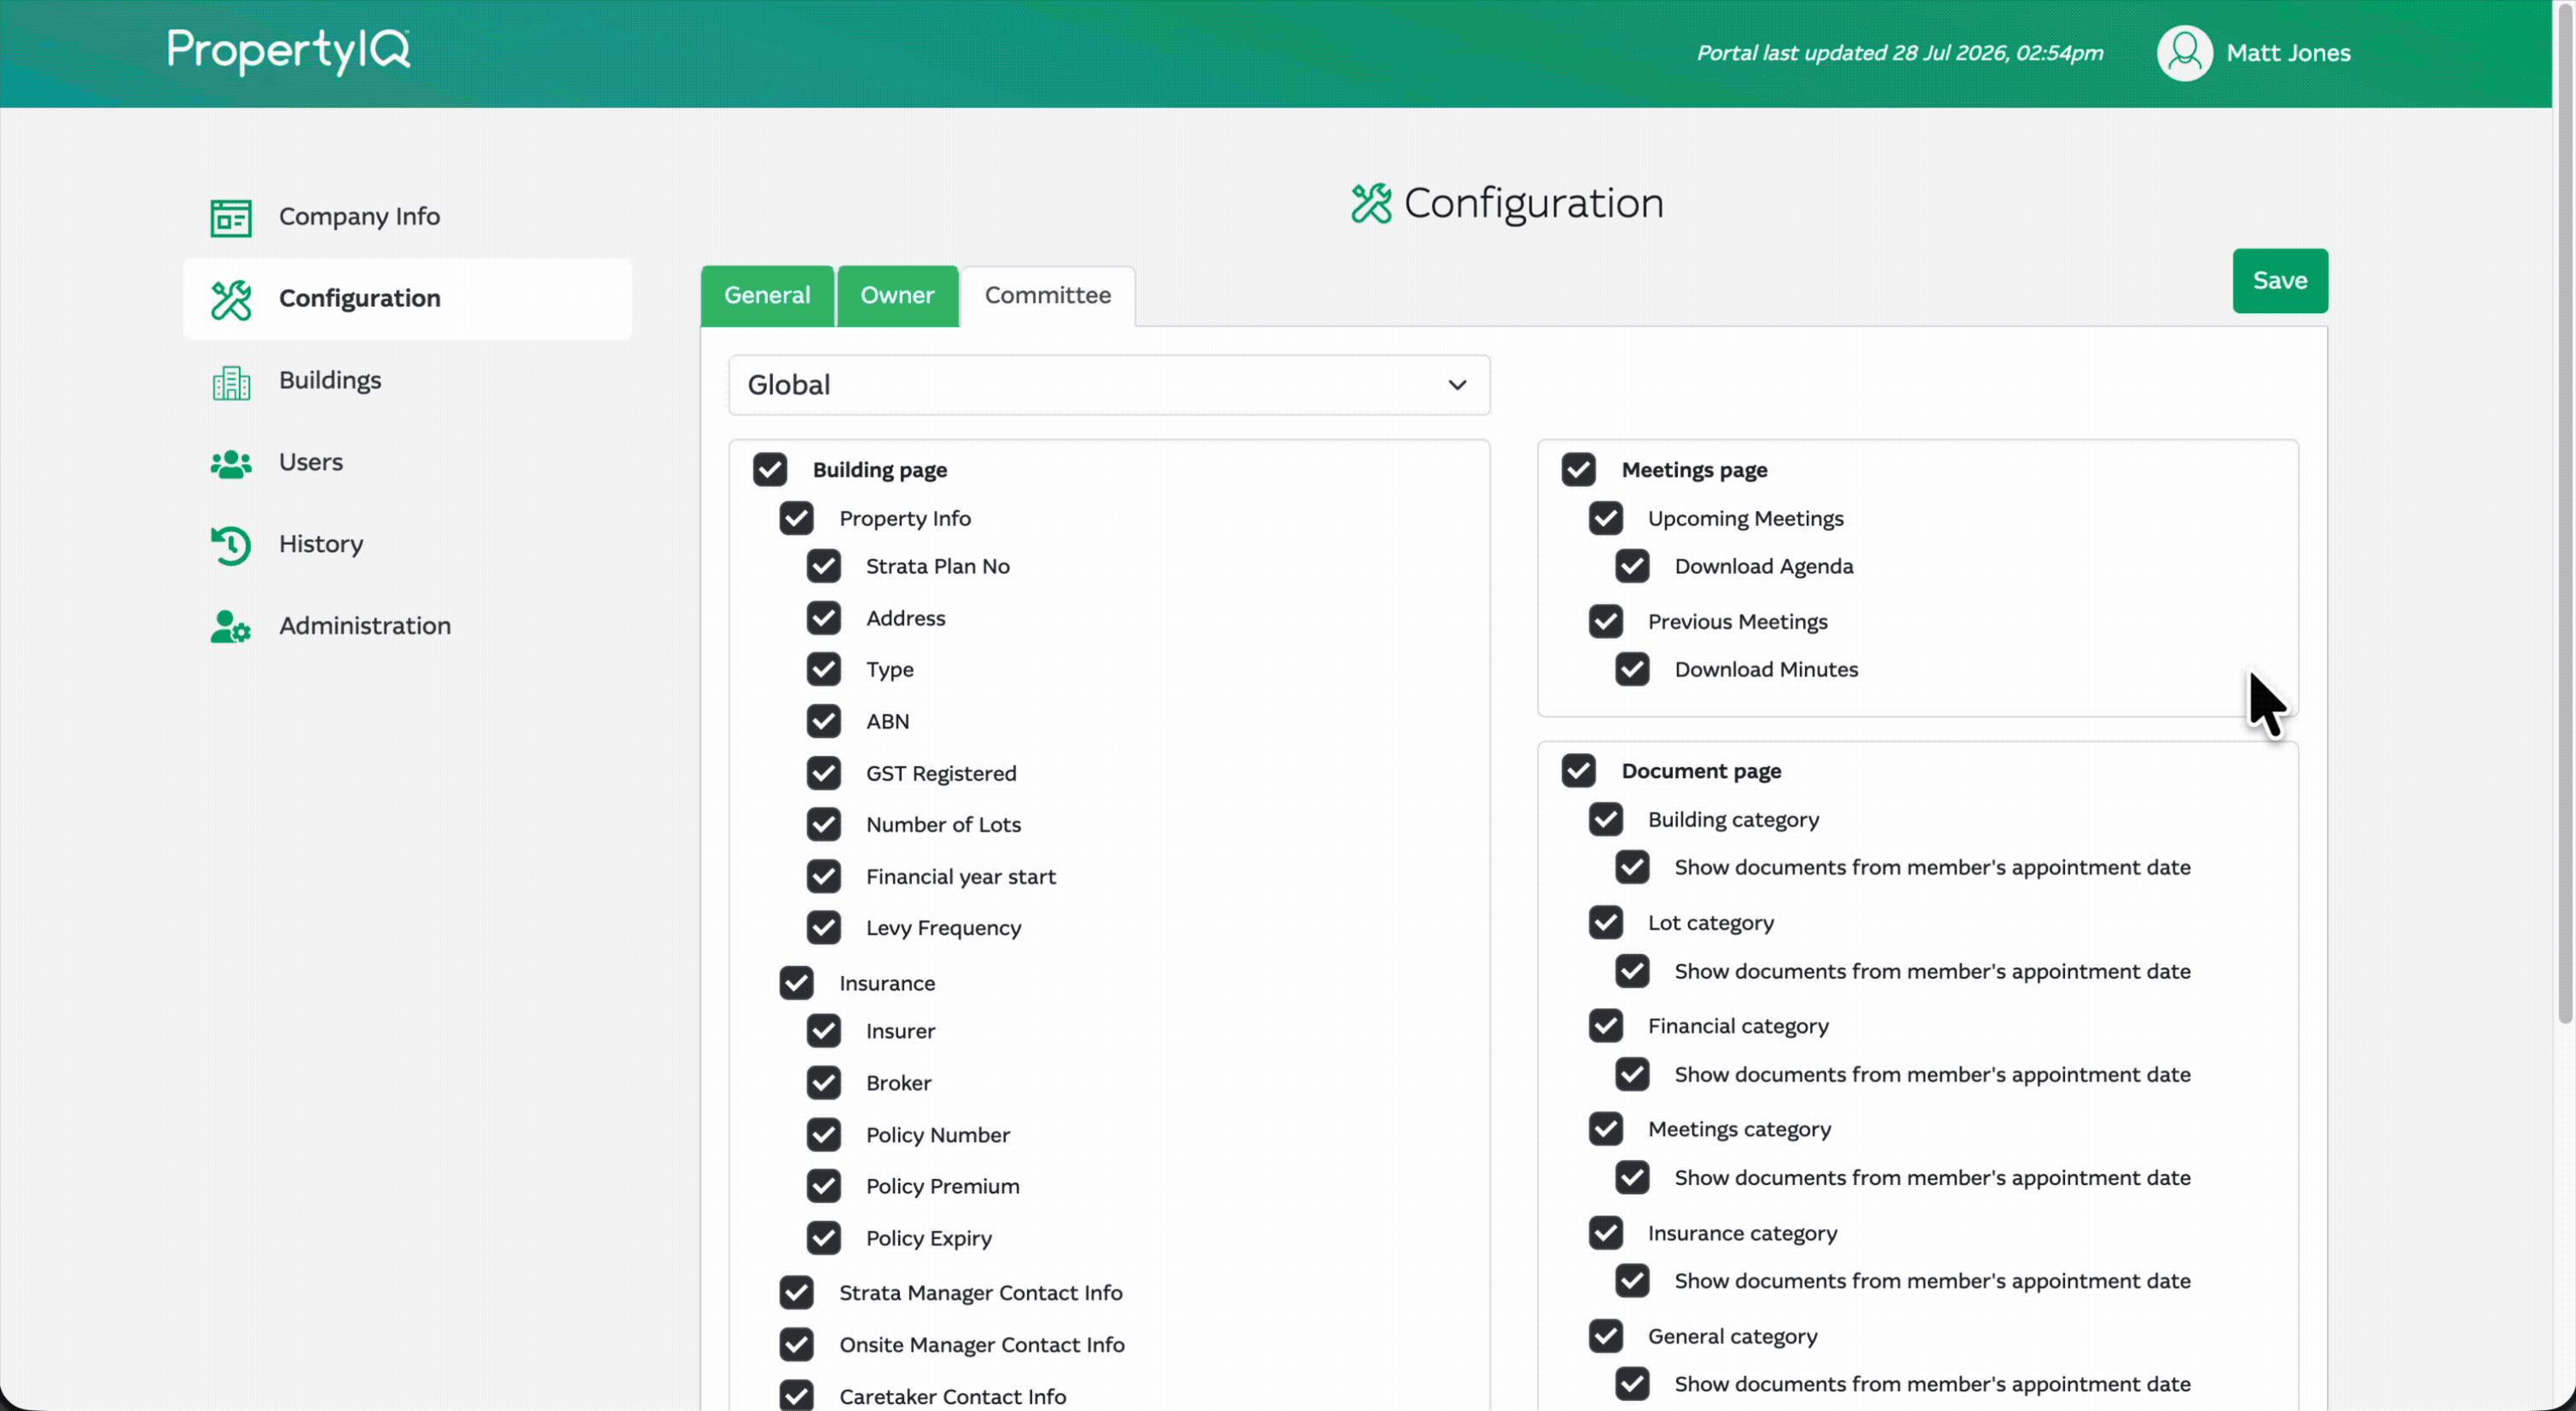The image size is (2576, 1411).
Task: Toggle Meetings category checkbox
Action: 1606,1130
